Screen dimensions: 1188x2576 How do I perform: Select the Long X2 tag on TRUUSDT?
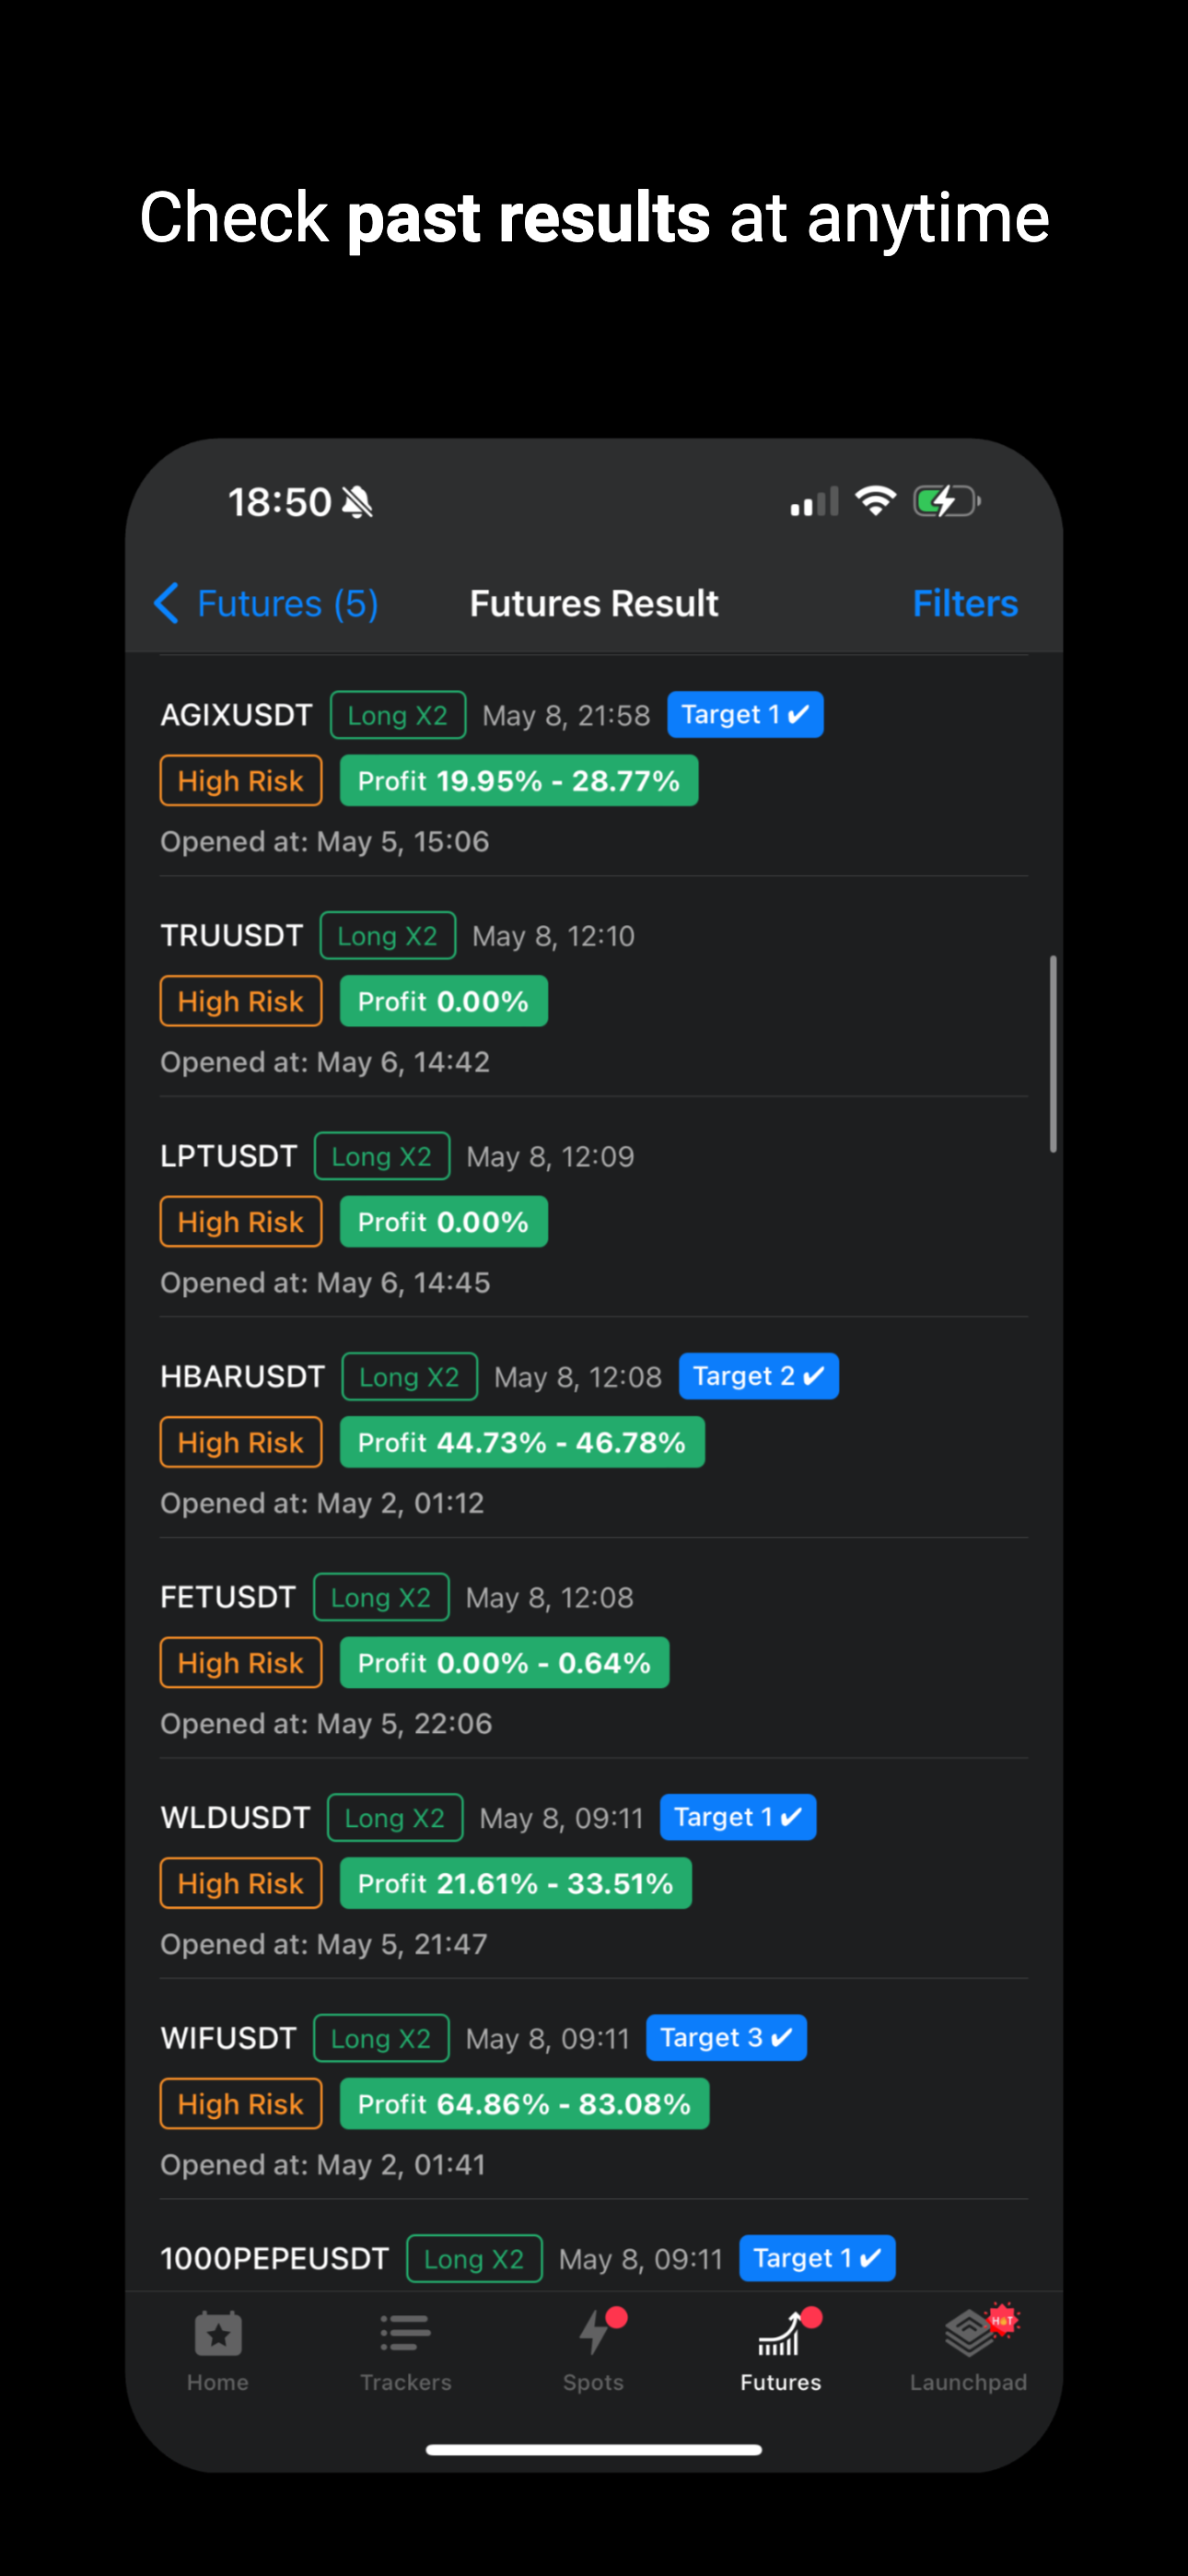coord(387,936)
